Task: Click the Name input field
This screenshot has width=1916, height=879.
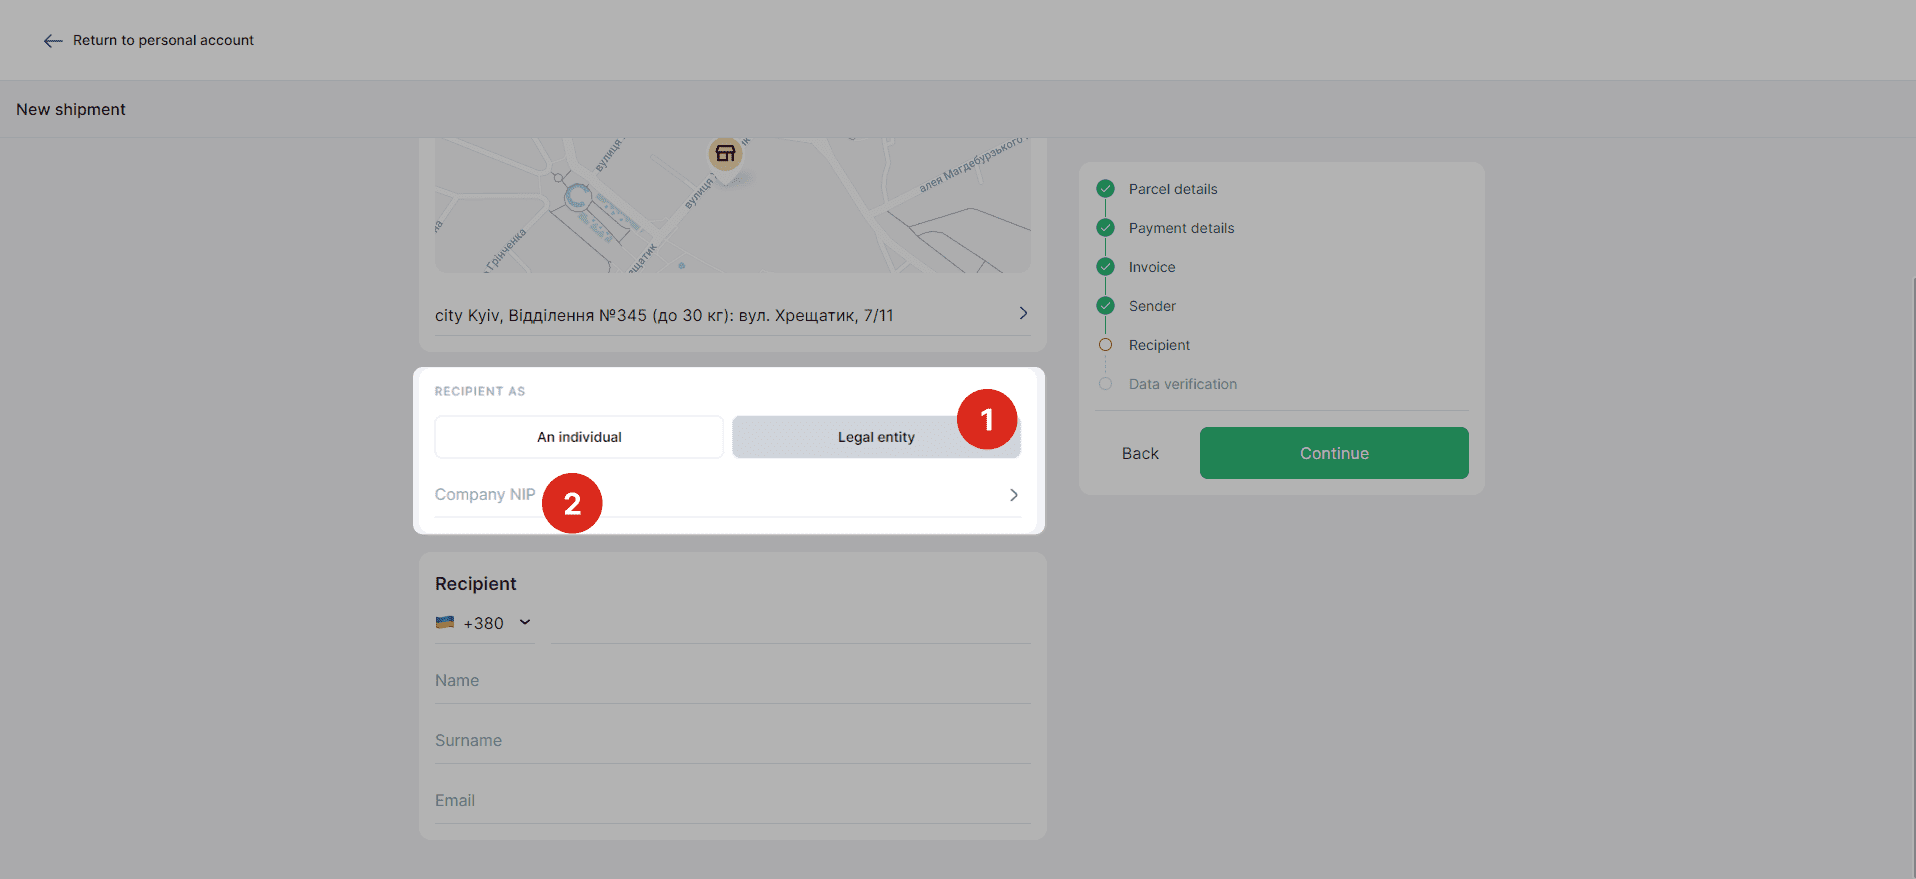Action: point(732,681)
